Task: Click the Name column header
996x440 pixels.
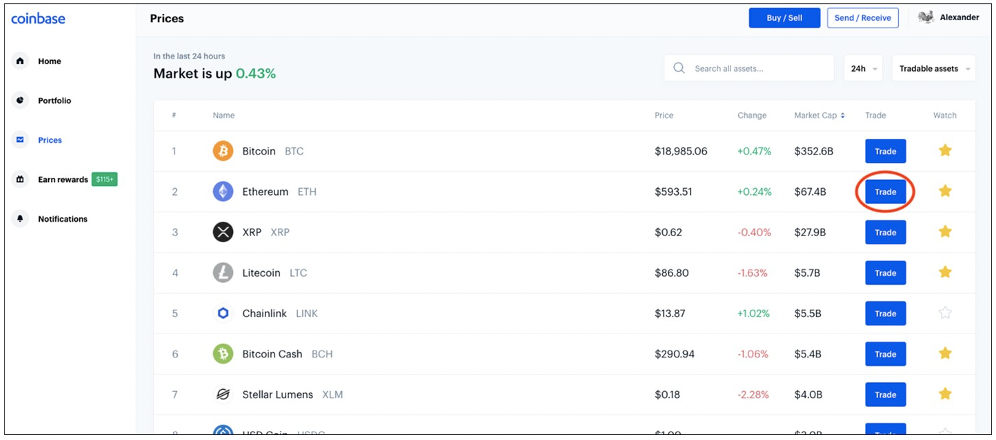Action: click(x=224, y=116)
